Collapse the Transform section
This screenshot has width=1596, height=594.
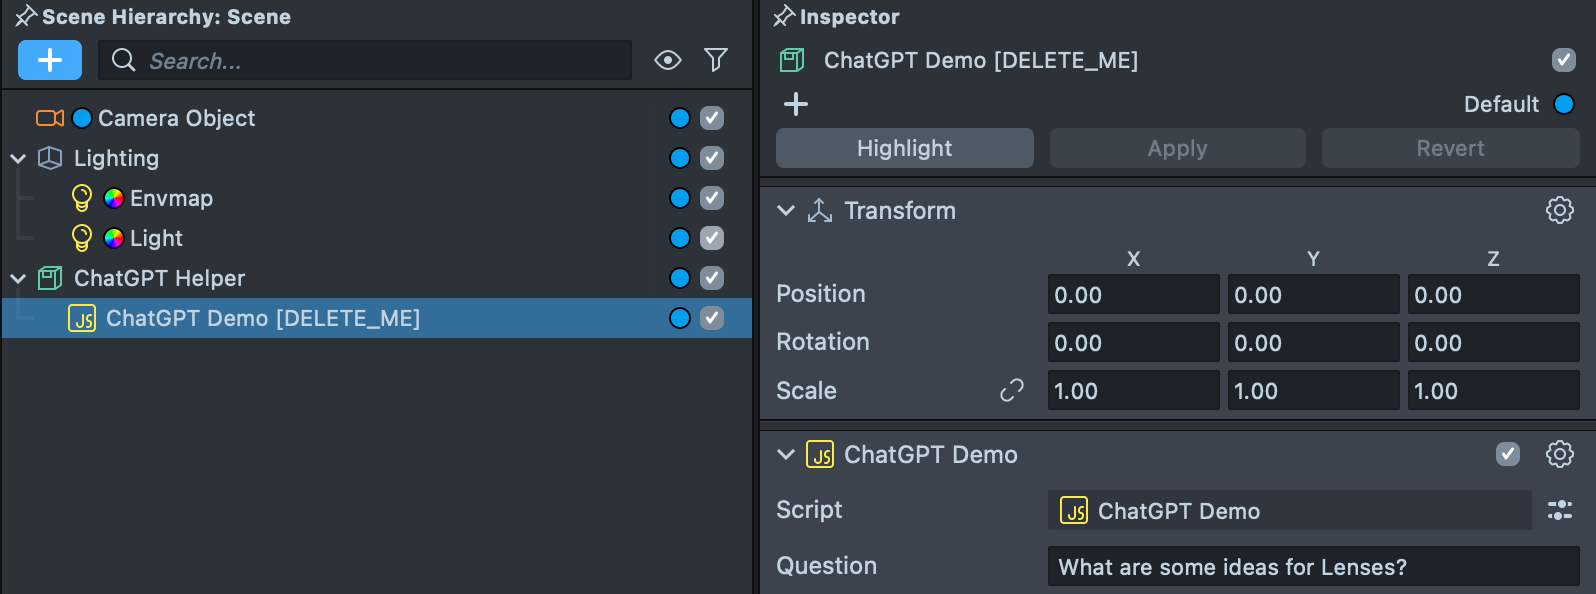pyautogui.click(x=786, y=210)
